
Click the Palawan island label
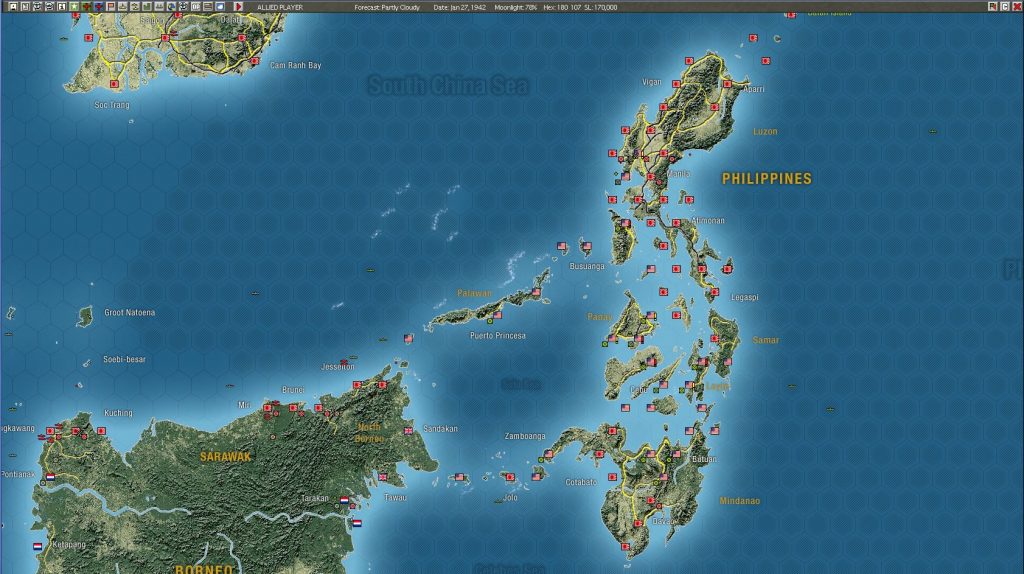(x=474, y=293)
